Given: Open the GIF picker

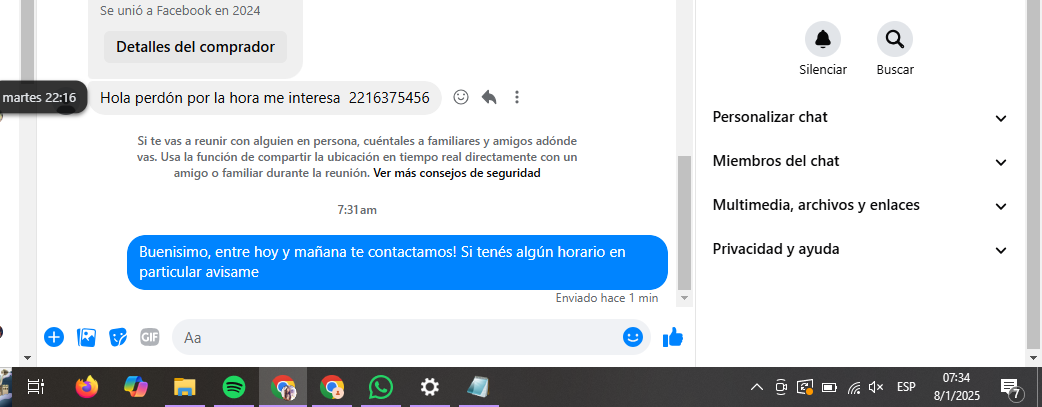Looking at the screenshot, I should point(150,337).
